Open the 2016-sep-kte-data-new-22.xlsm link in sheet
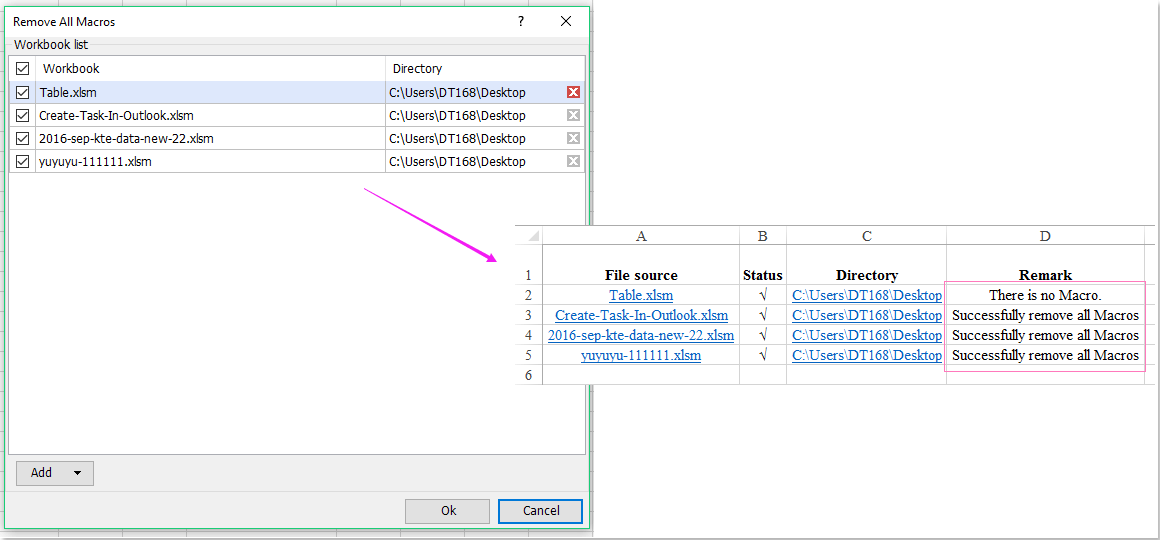This screenshot has width=1160, height=540. click(x=641, y=335)
